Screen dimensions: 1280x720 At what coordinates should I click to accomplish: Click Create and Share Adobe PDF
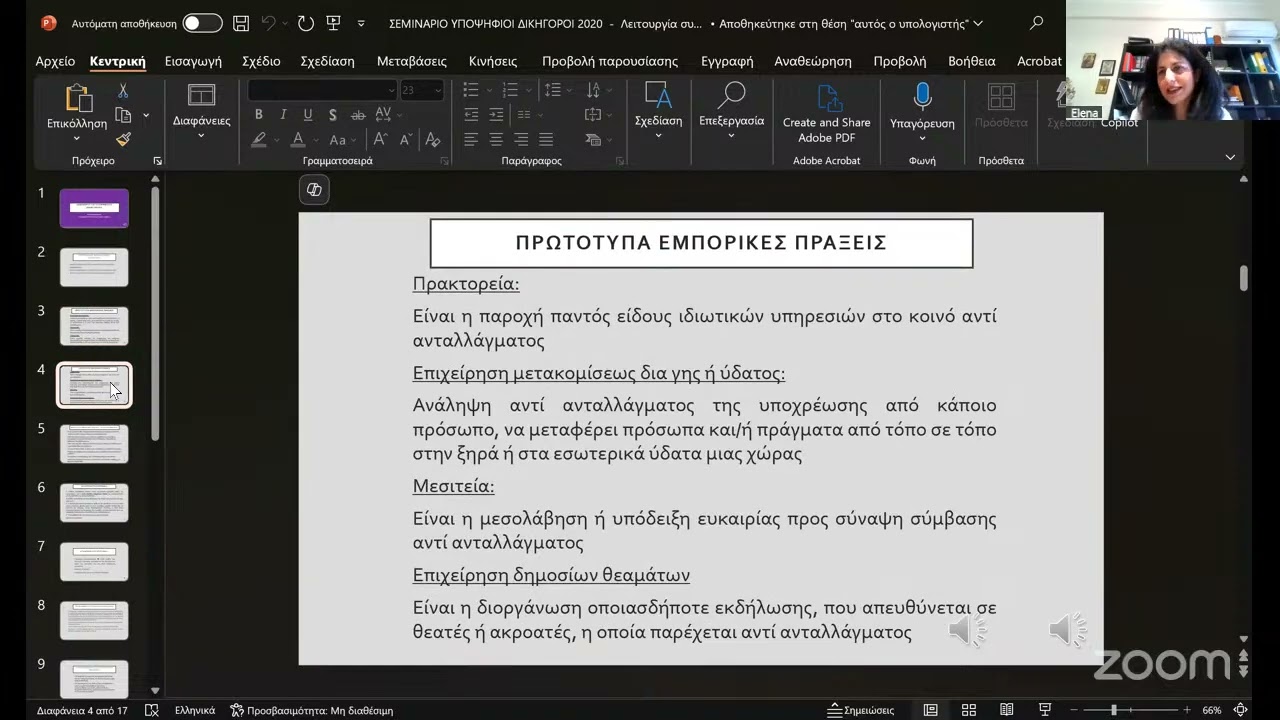827,113
